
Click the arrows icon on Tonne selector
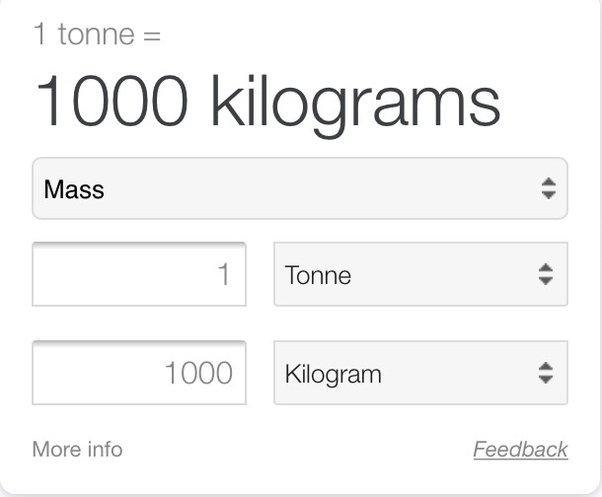[546, 274]
